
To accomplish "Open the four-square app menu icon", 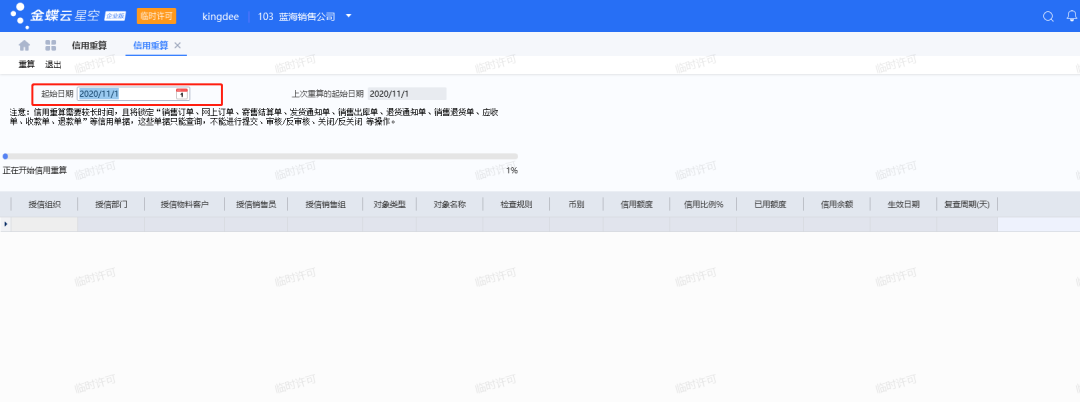I will 50,45.
